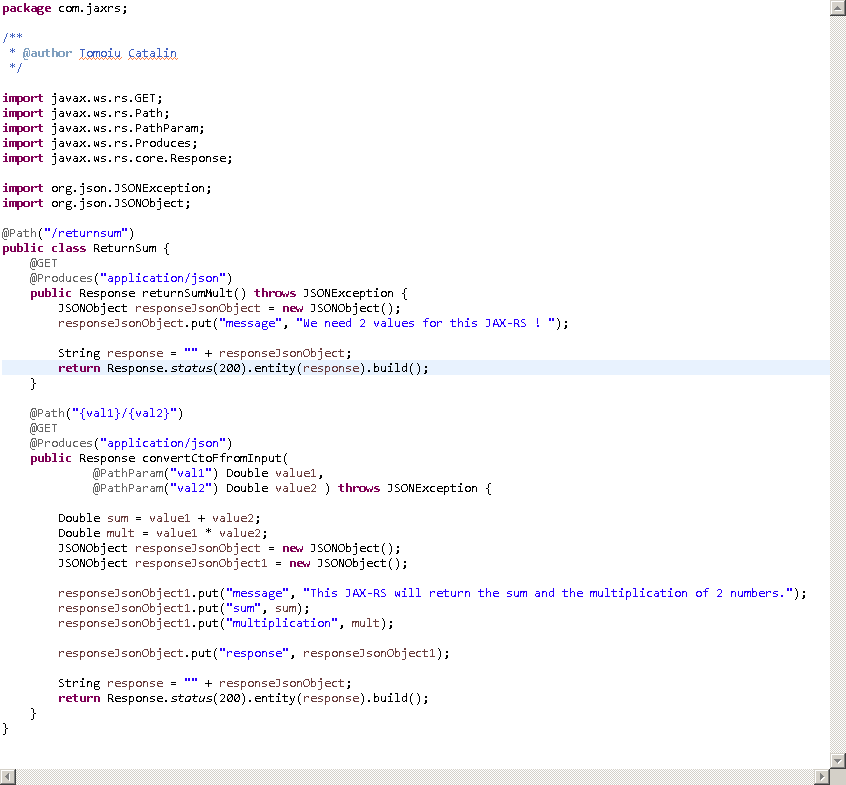
Task: Click 'responseJsonObject1 = new JSONObject()' line
Action: [x=233, y=563]
